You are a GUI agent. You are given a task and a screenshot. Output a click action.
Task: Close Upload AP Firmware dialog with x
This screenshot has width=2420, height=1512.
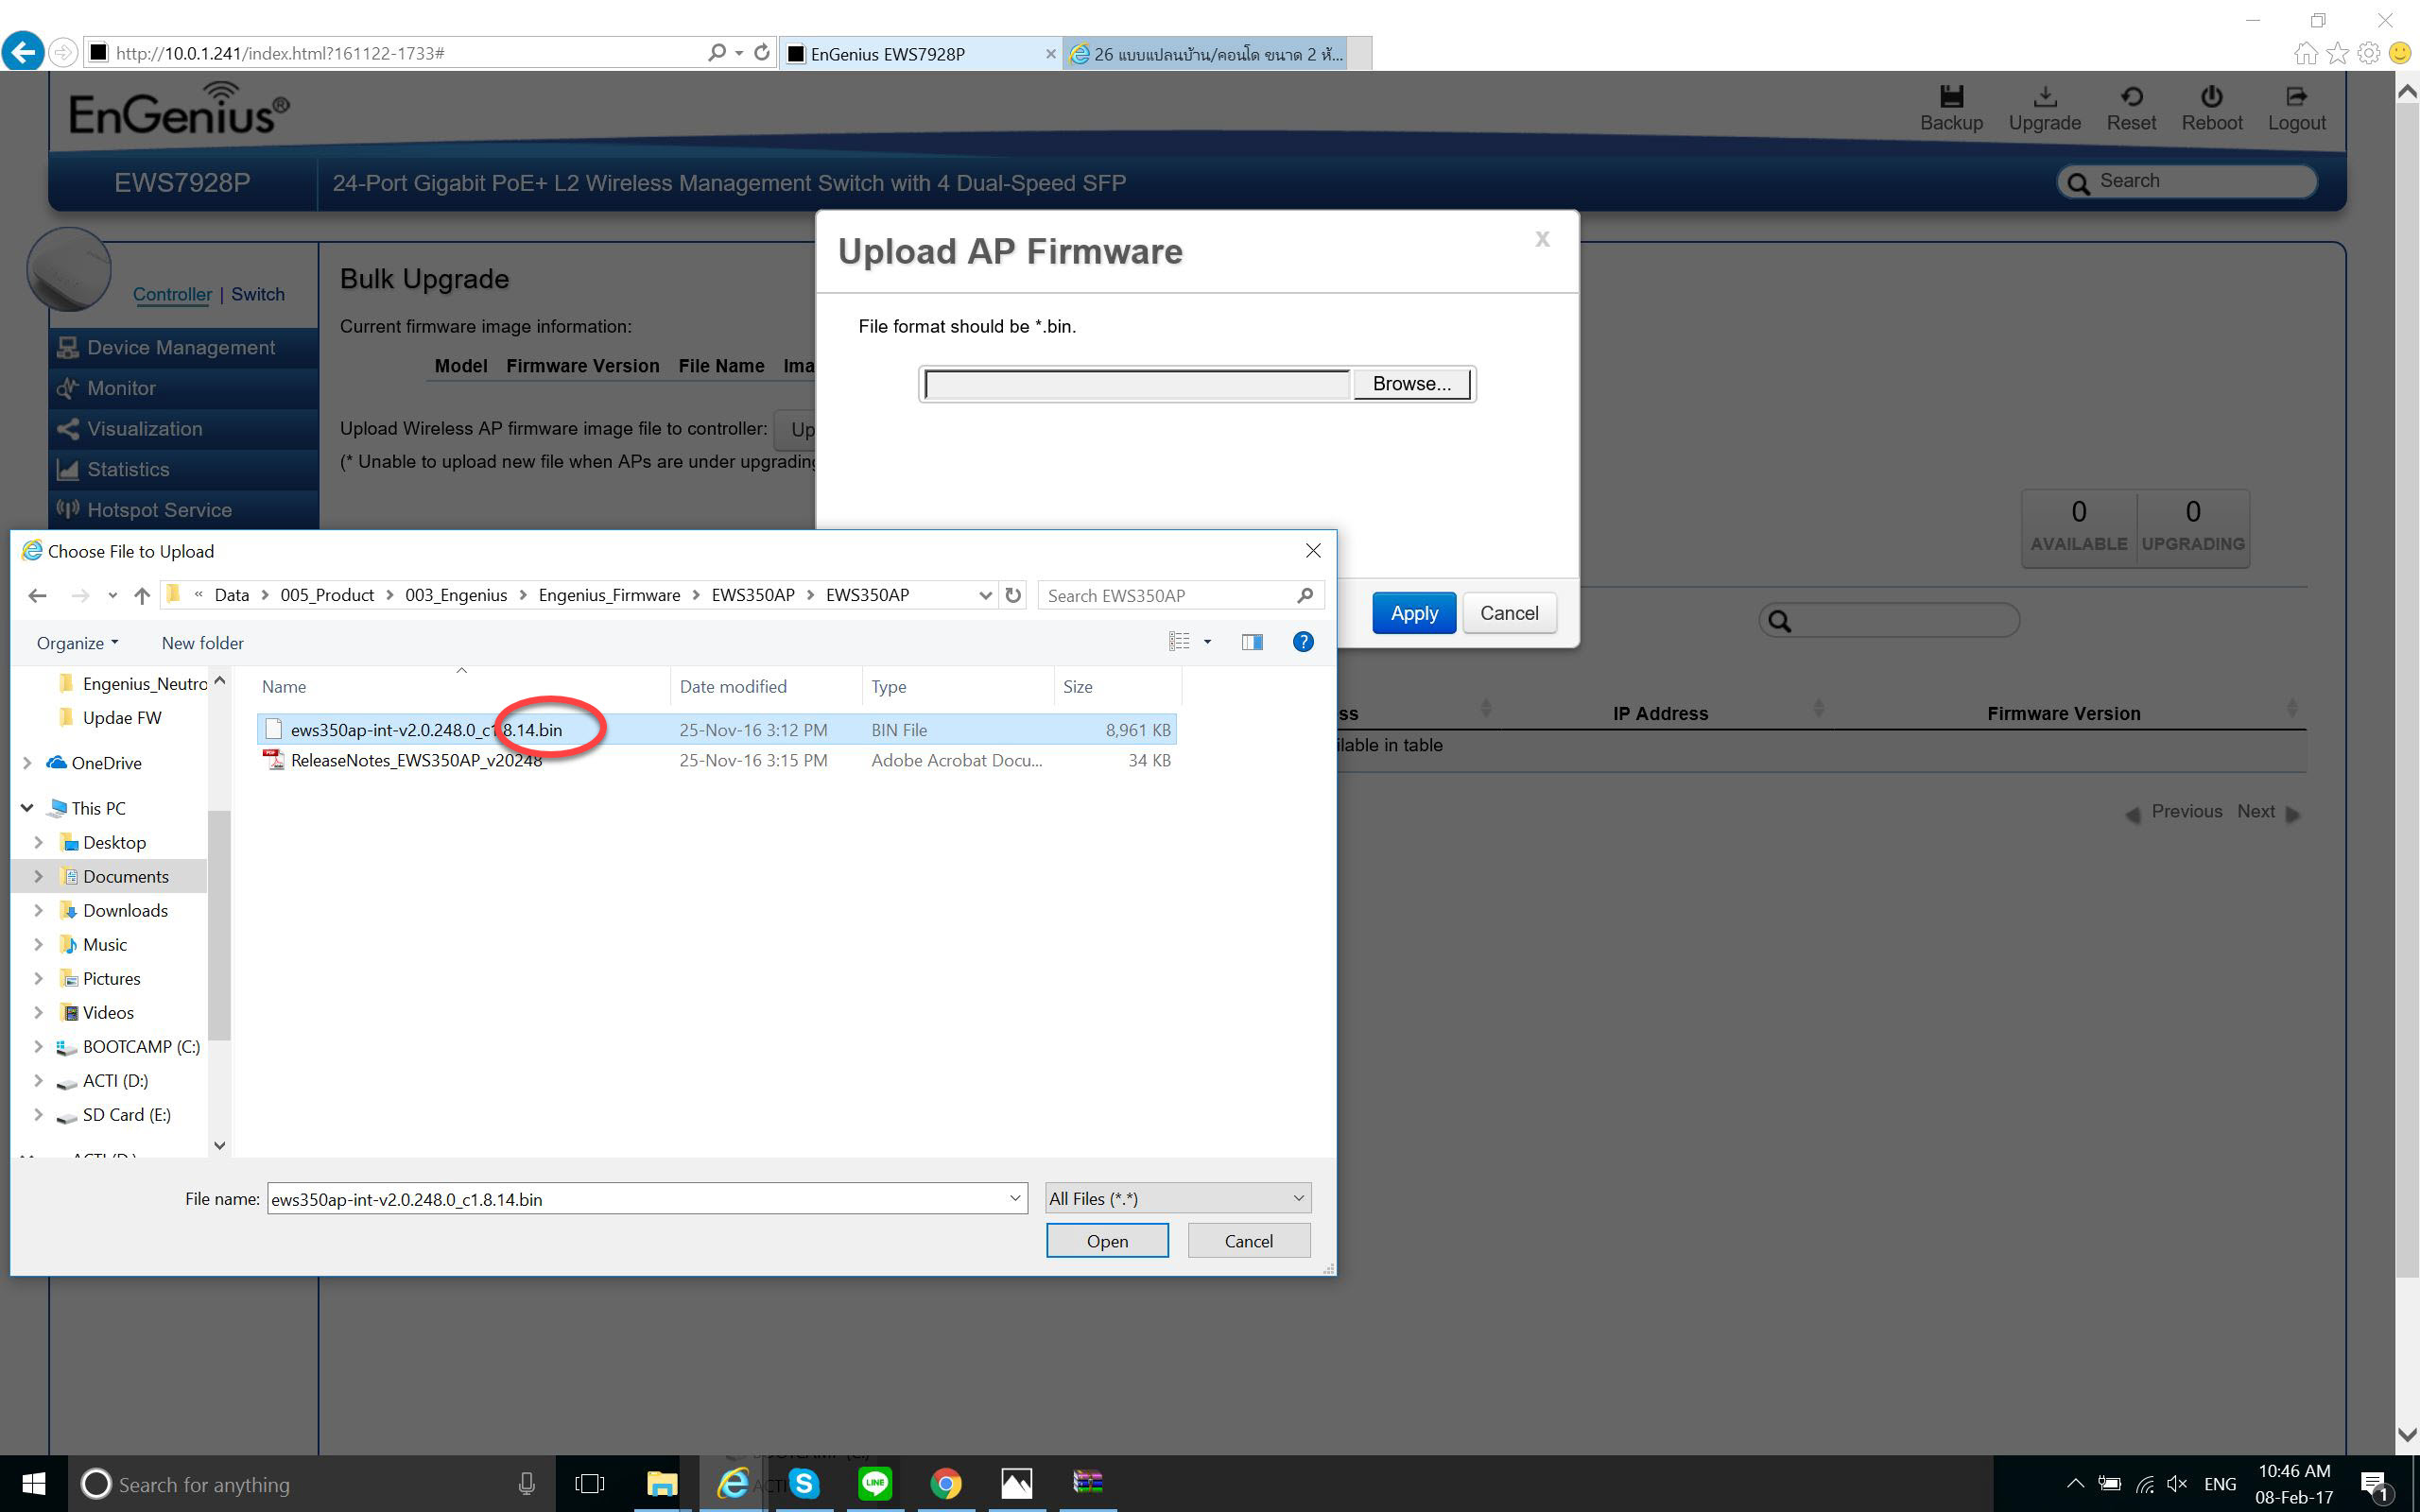click(x=1542, y=238)
